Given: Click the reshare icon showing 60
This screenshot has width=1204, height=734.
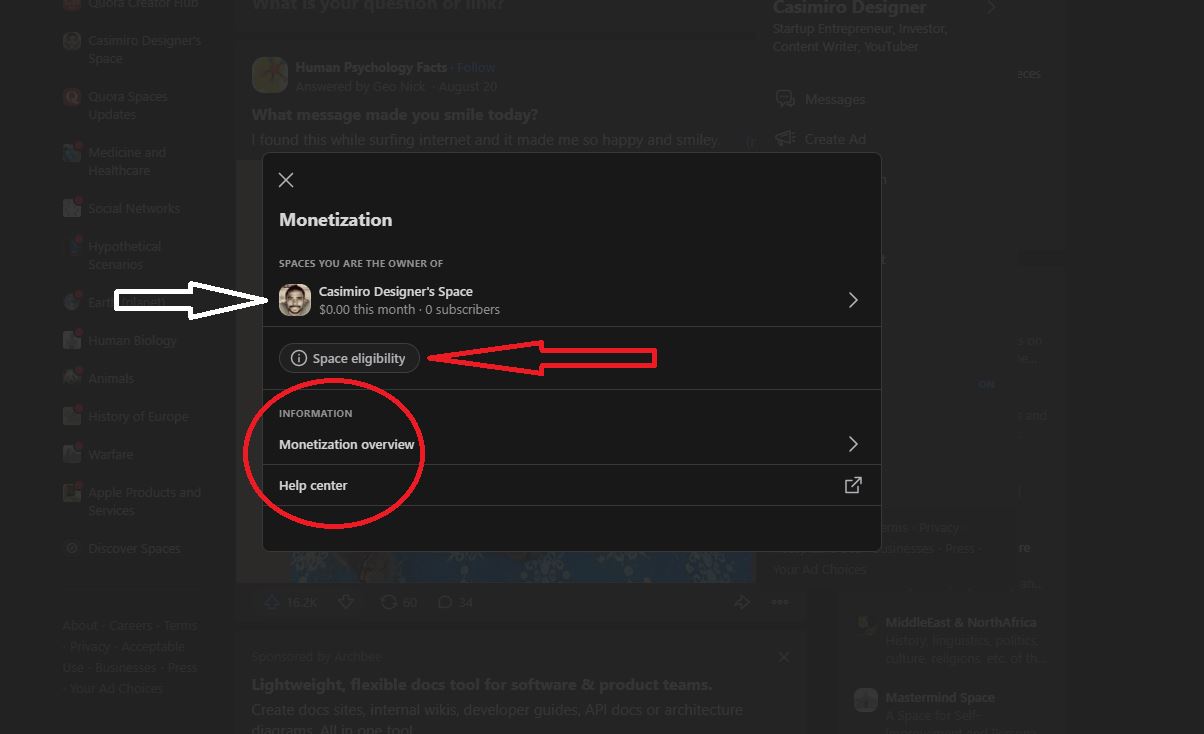Looking at the screenshot, I should [x=389, y=602].
